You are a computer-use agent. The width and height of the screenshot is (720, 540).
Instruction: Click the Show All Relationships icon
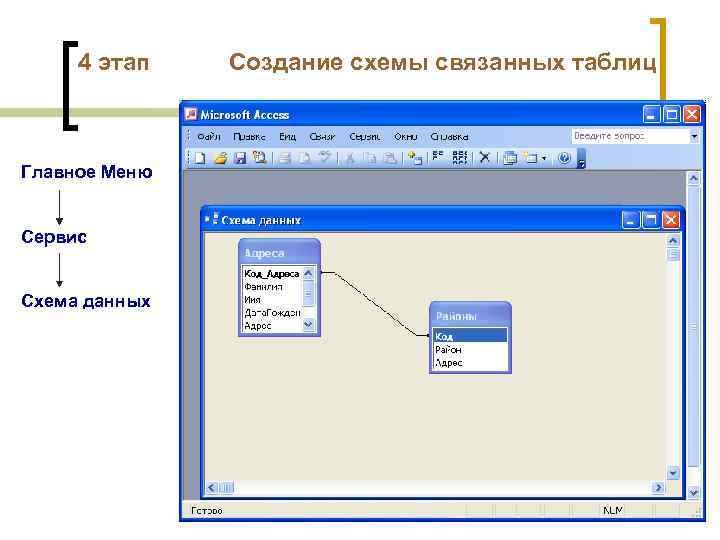pyautogui.click(x=459, y=158)
